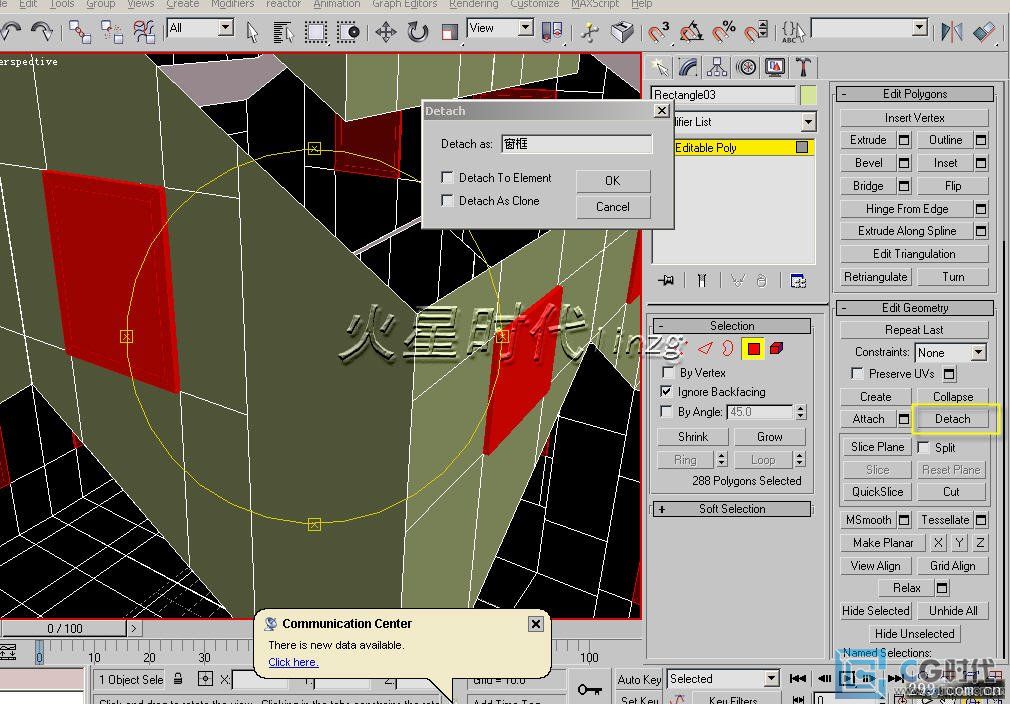Select the Move tool in main toolbar
1010x704 pixels.
[386, 32]
